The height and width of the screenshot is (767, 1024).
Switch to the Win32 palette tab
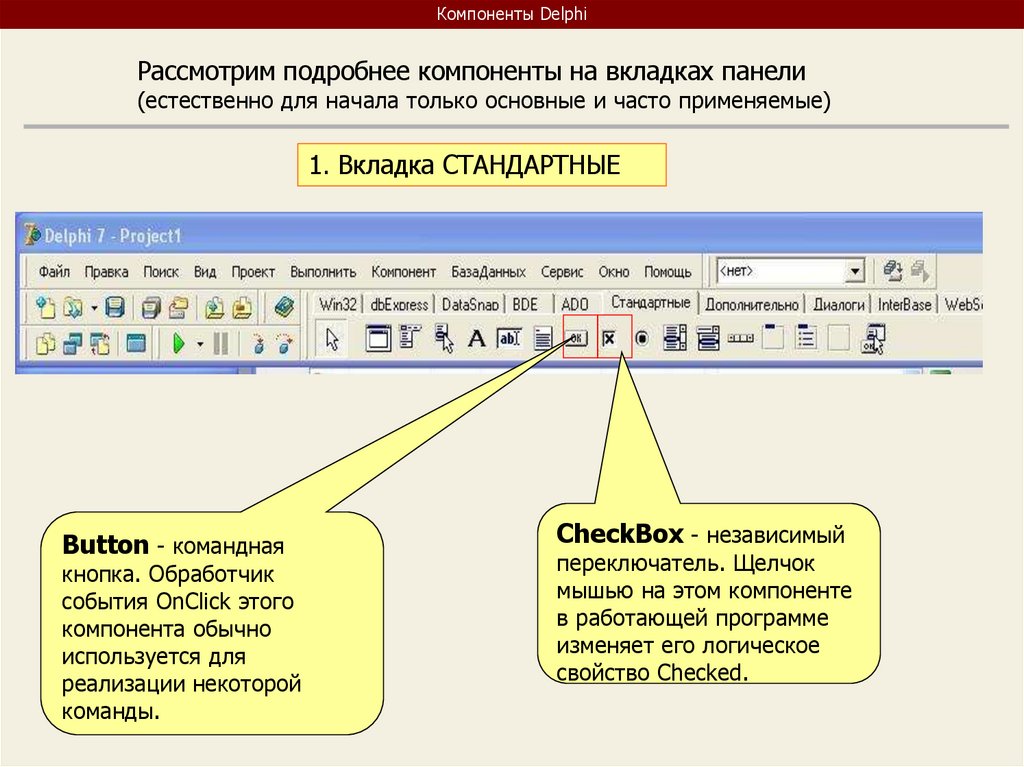(338, 304)
